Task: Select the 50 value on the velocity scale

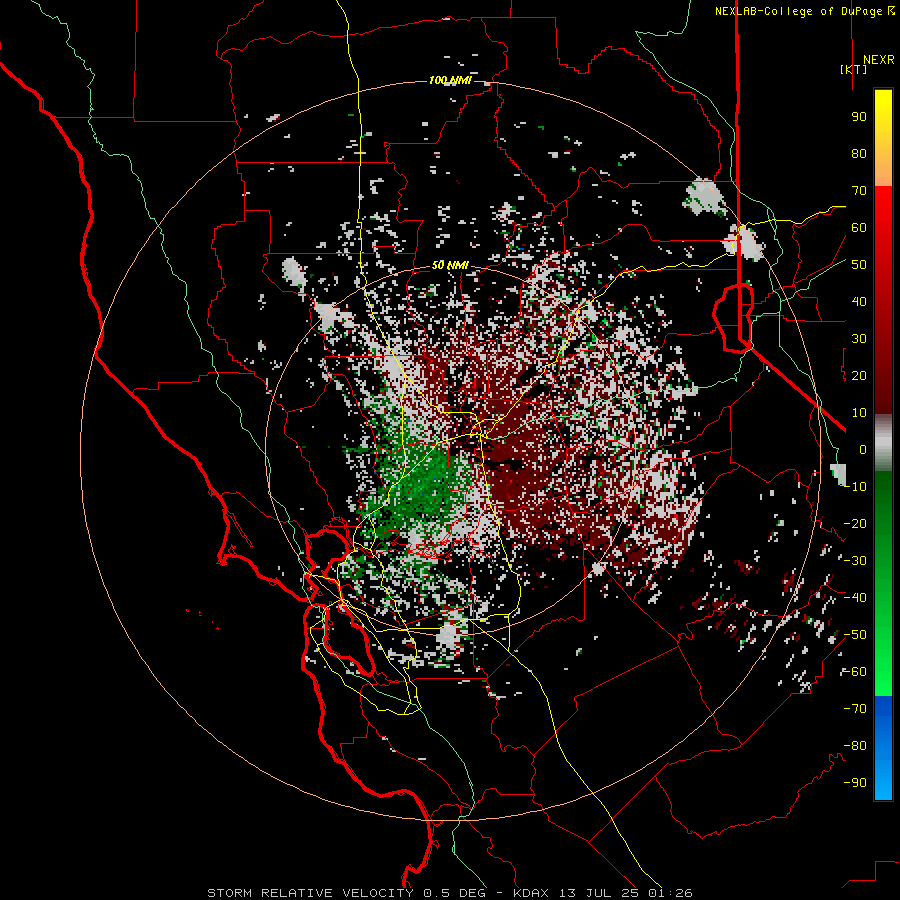Action: pos(859,265)
